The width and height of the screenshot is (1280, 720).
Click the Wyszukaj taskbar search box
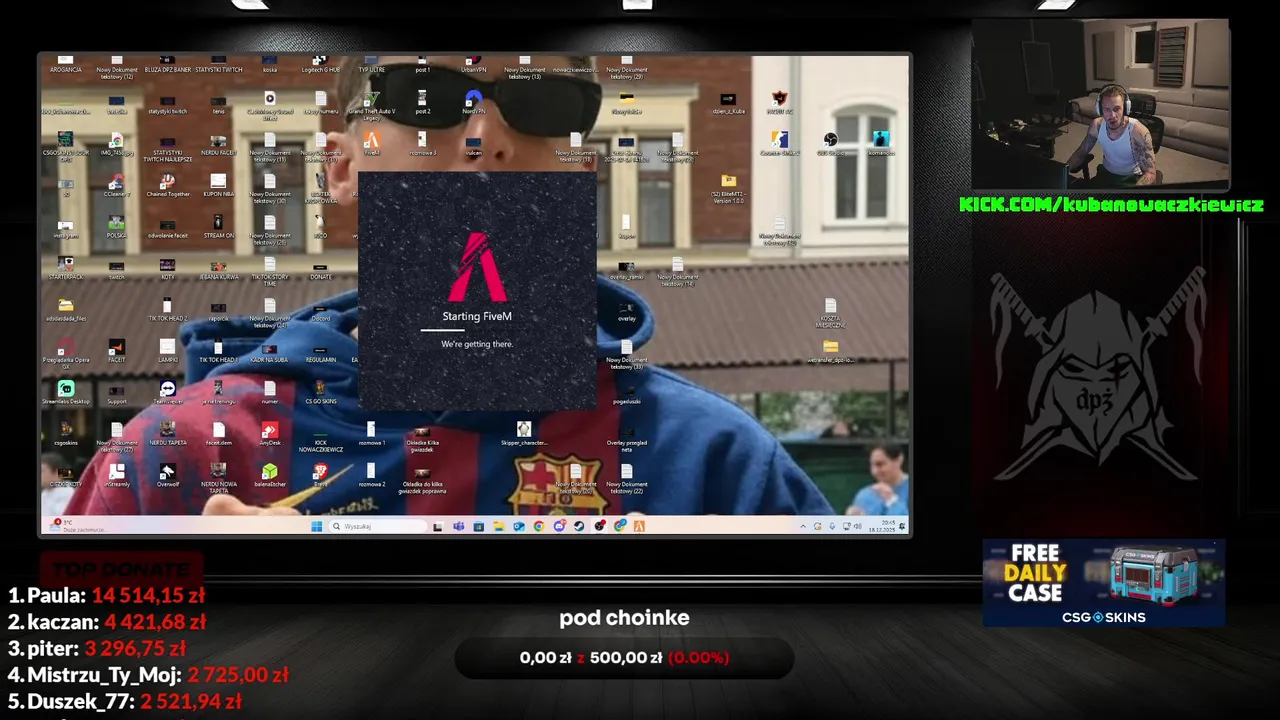(x=378, y=526)
